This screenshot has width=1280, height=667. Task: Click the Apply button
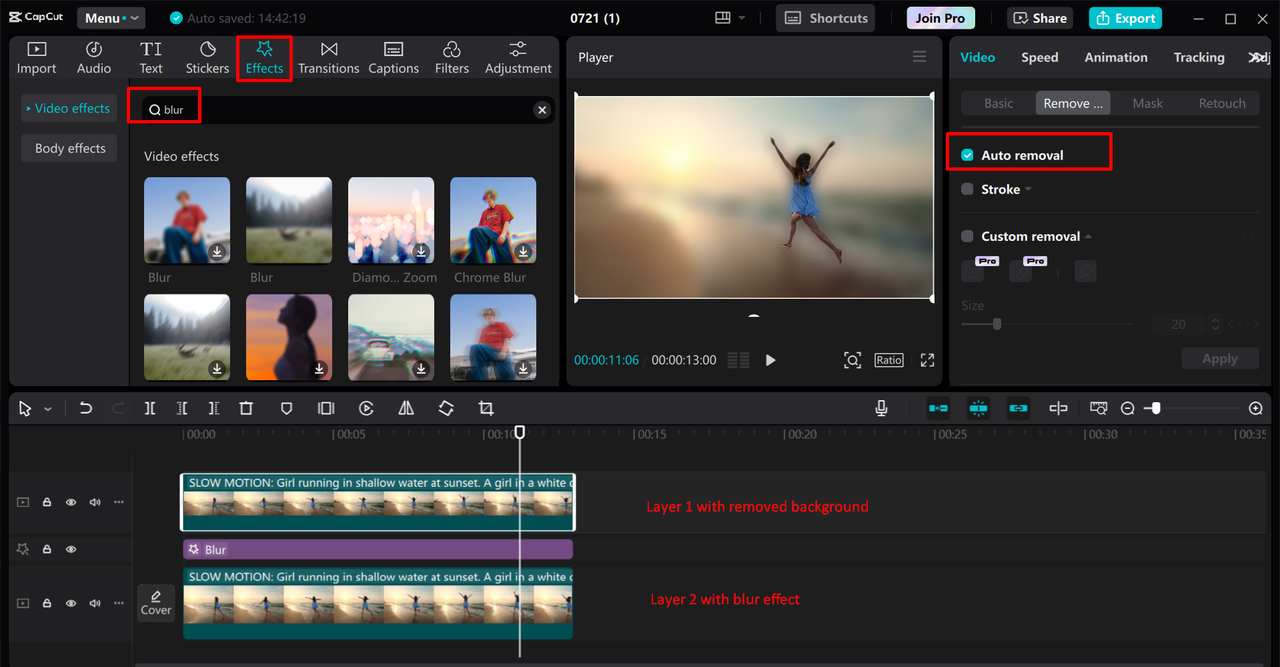[1219, 359]
